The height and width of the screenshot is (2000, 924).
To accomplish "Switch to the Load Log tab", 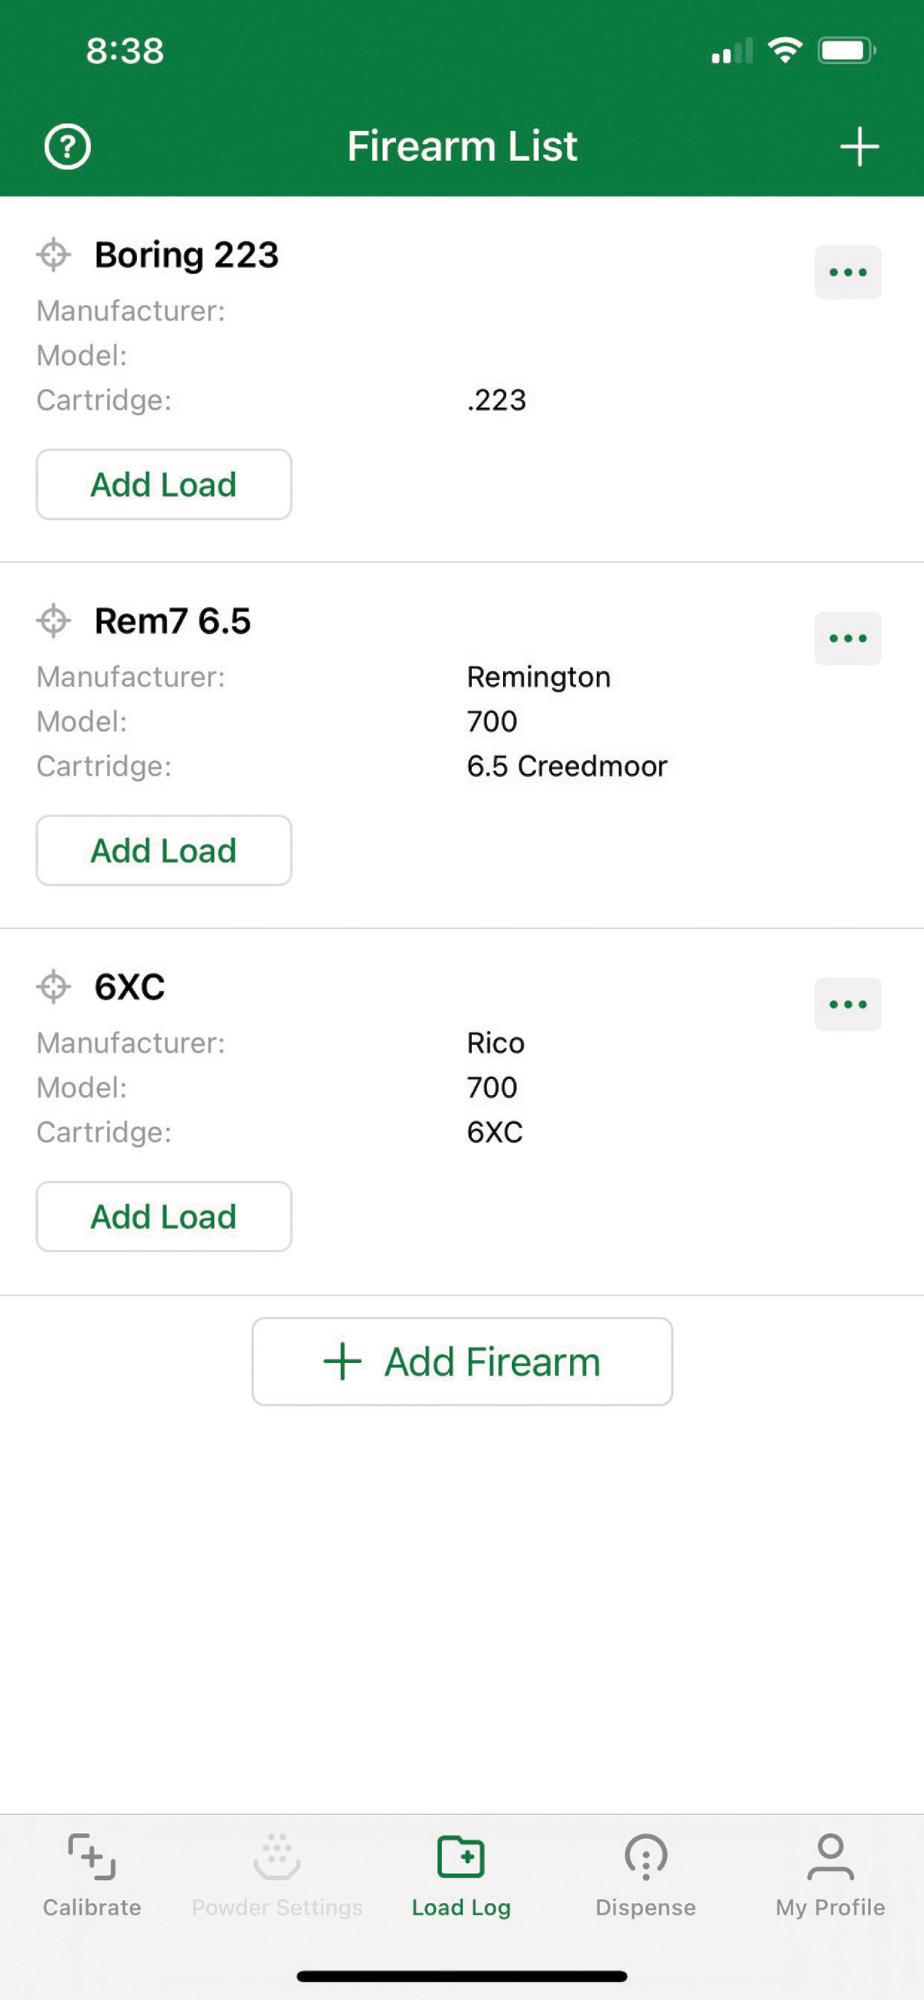I will (461, 1875).
